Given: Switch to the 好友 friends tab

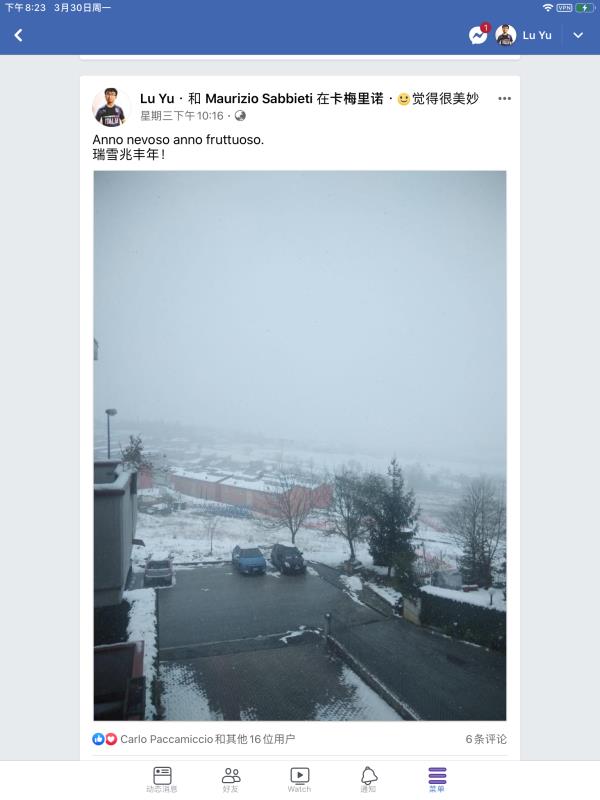Looking at the screenshot, I should 231,780.
